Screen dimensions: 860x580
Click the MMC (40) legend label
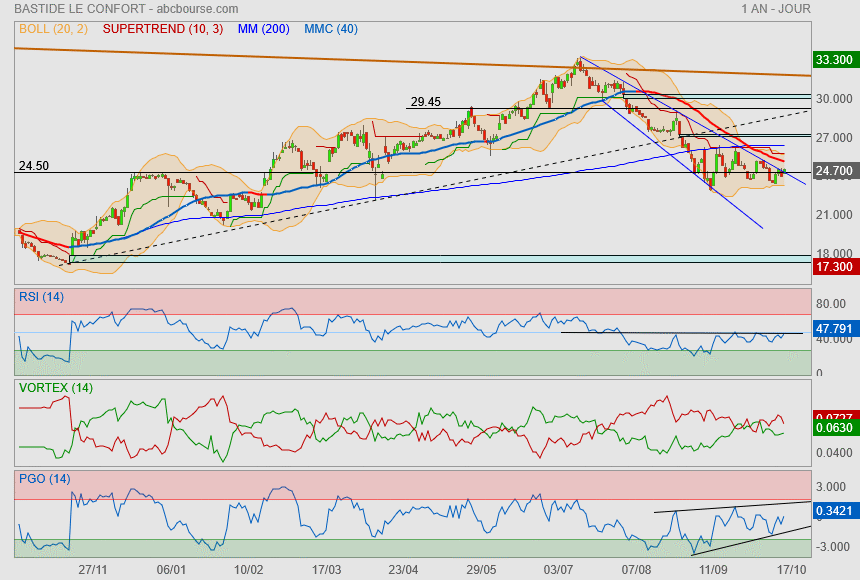click(x=331, y=29)
